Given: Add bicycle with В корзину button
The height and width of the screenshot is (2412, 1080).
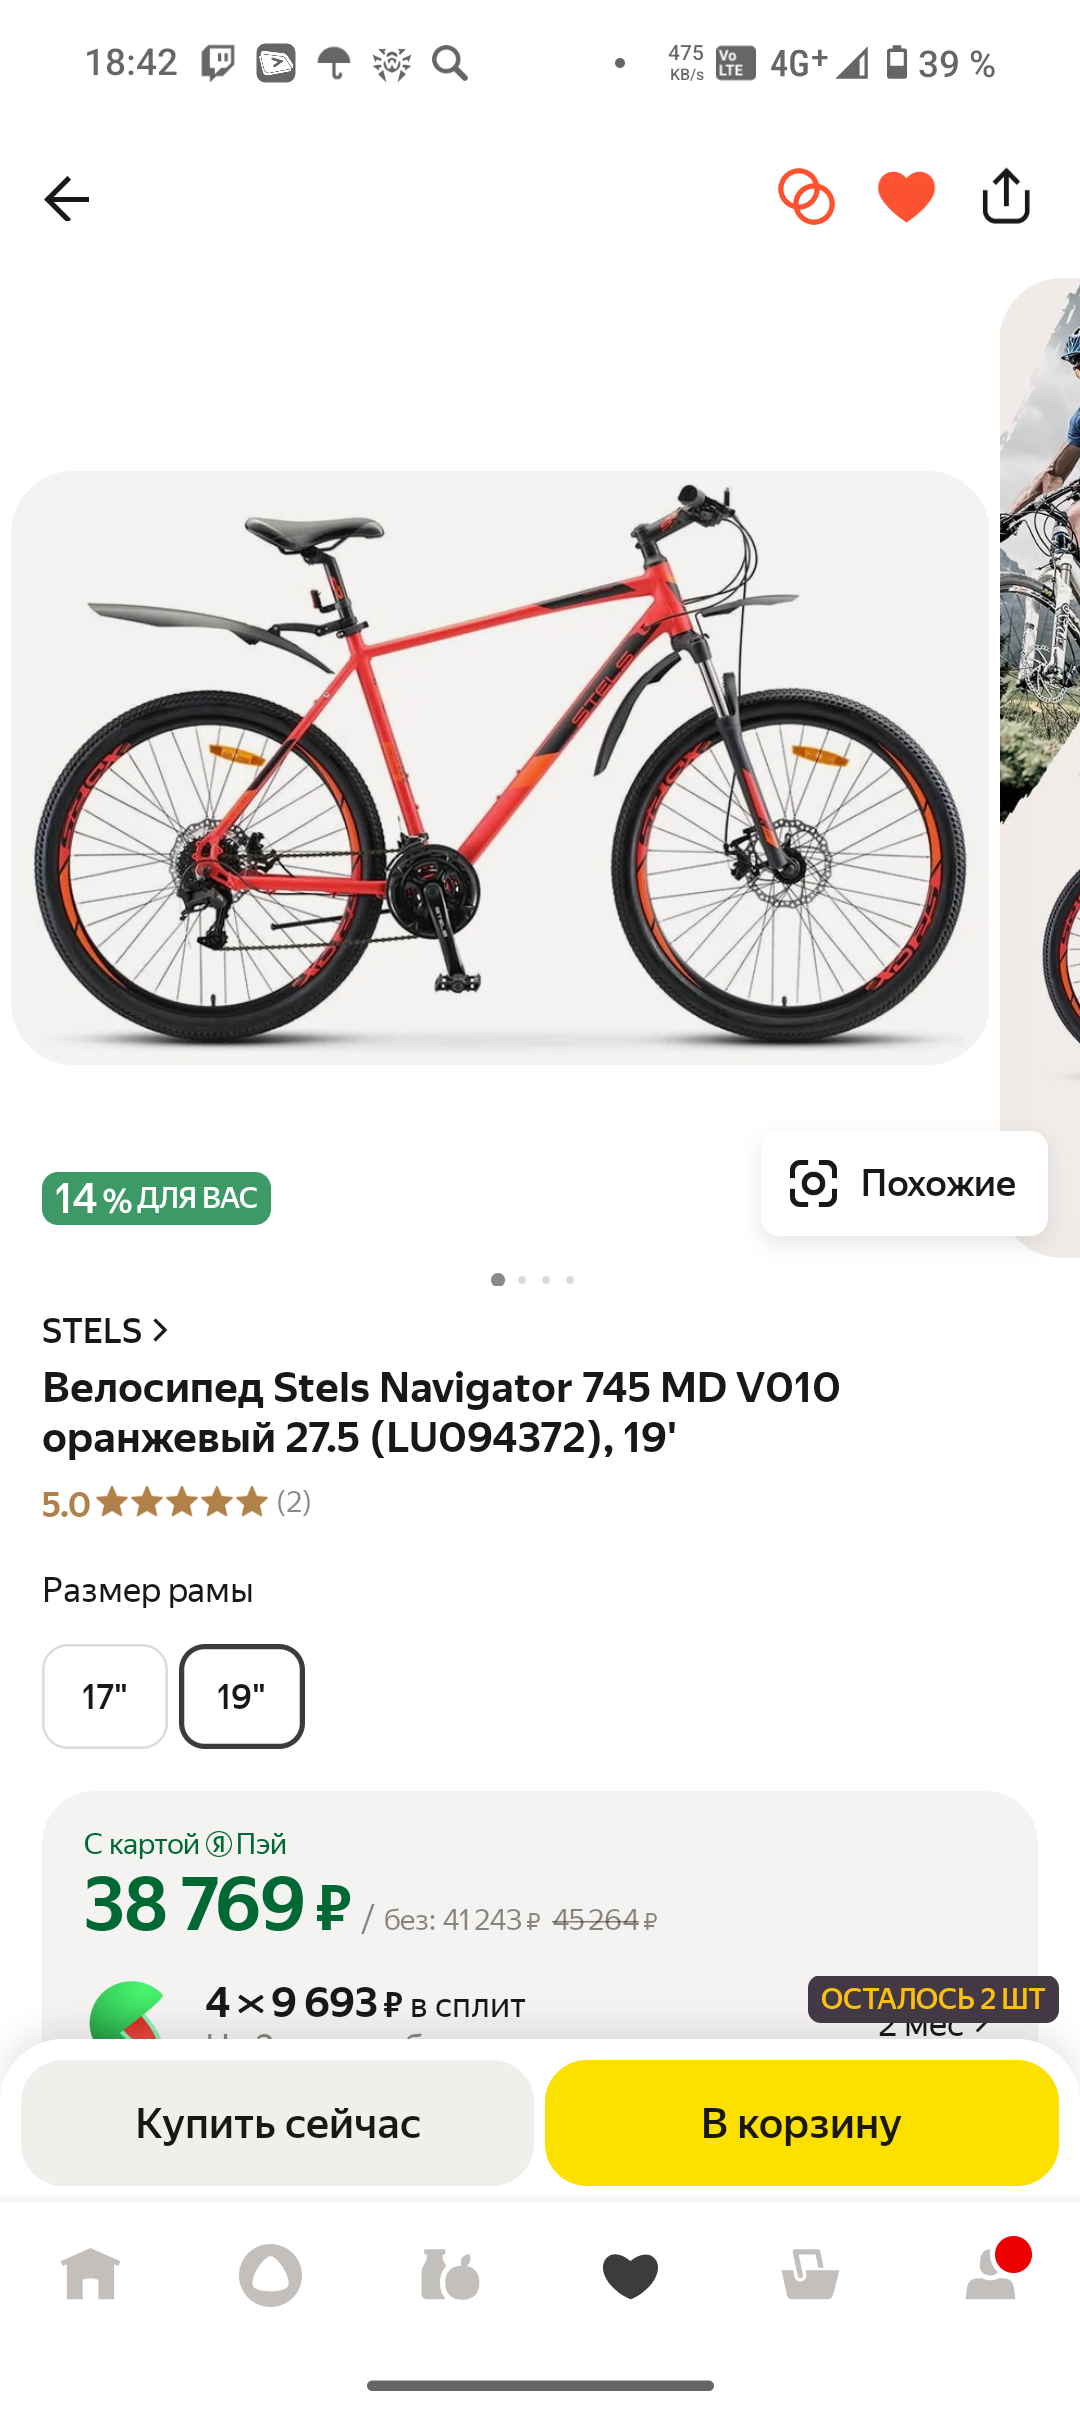Looking at the screenshot, I should tap(801, 2123).
